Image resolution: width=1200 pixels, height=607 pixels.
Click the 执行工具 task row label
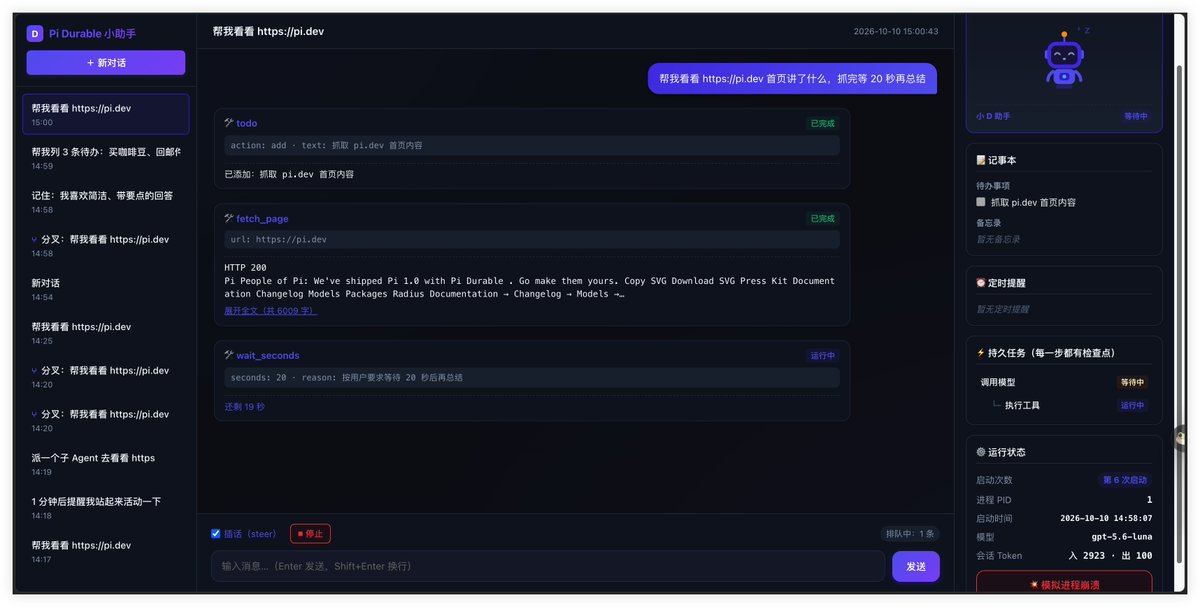point(1022,405)
